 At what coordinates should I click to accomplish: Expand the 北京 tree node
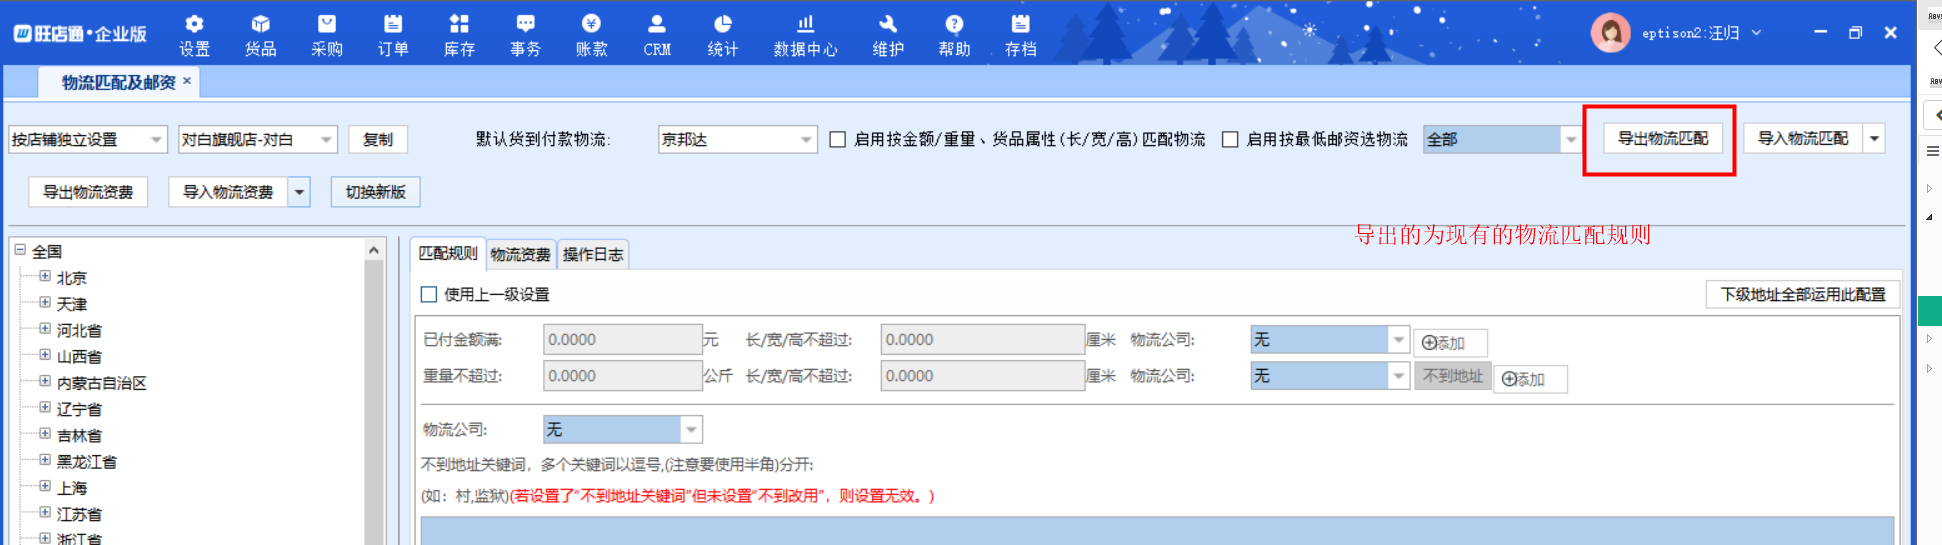(x=45, y=277)
